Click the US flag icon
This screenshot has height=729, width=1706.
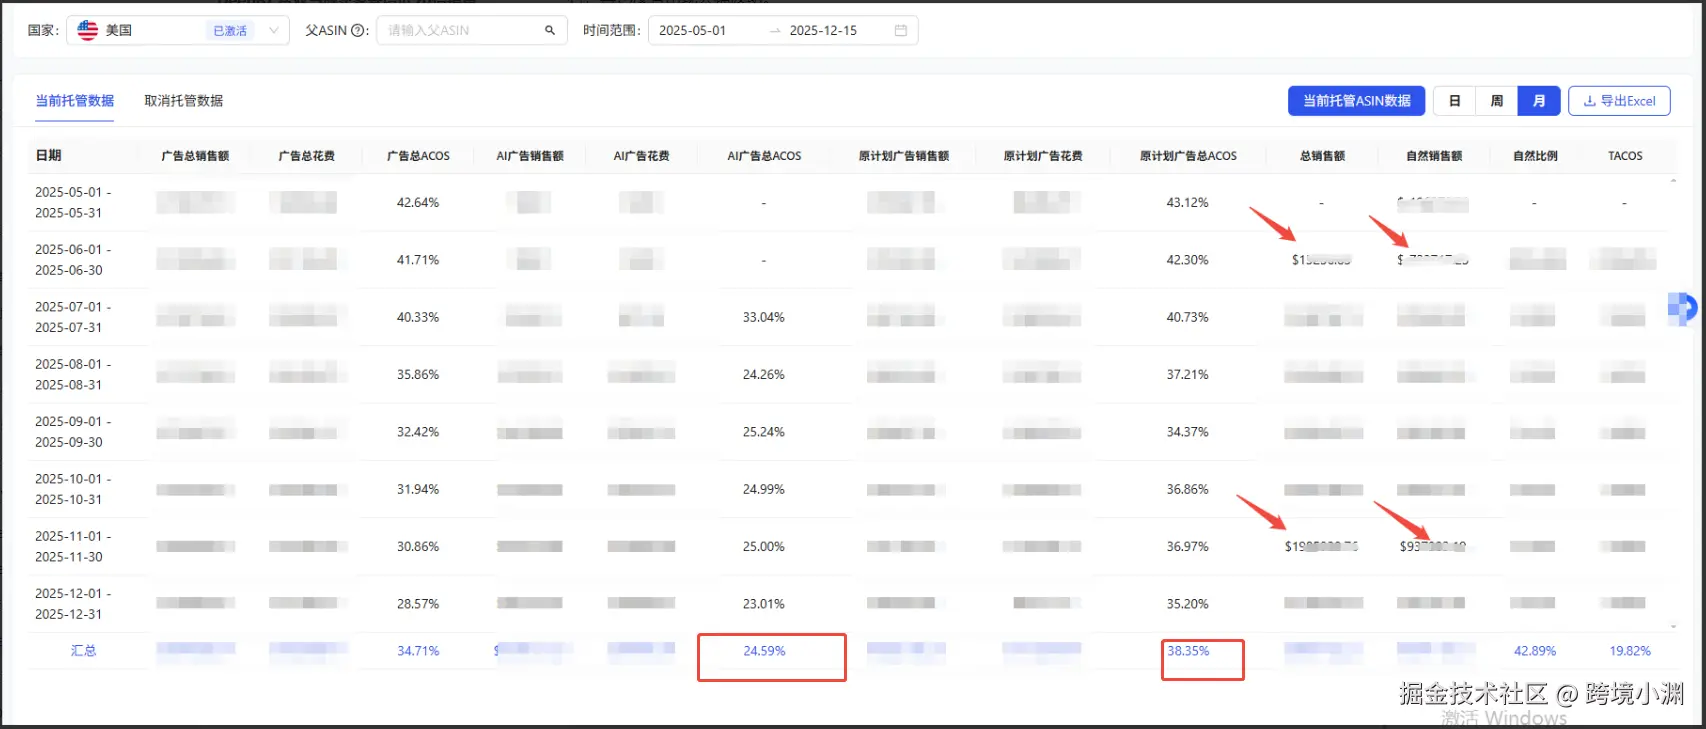(x=88, y=30)
